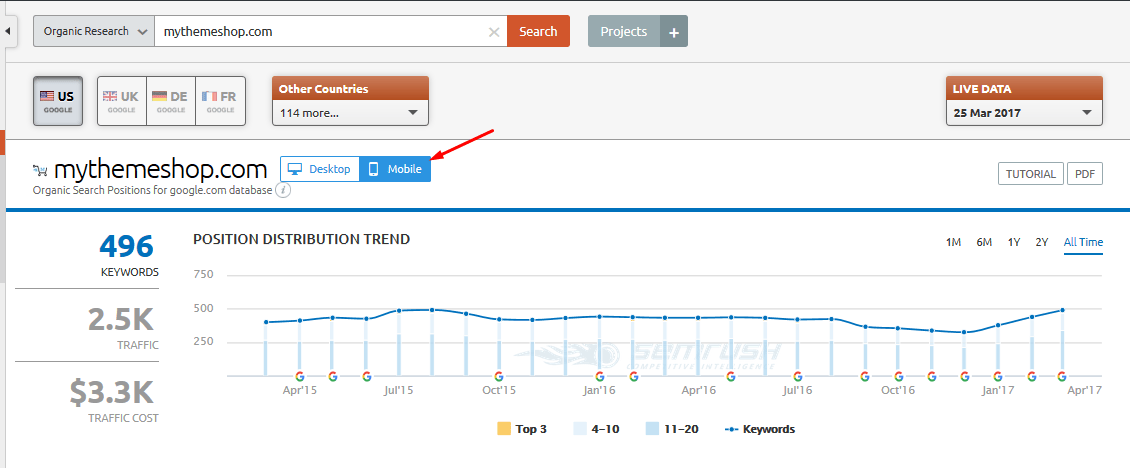Select the US Google database
The width and height of the screenshot is (1130, 468).
pos(58,101)
